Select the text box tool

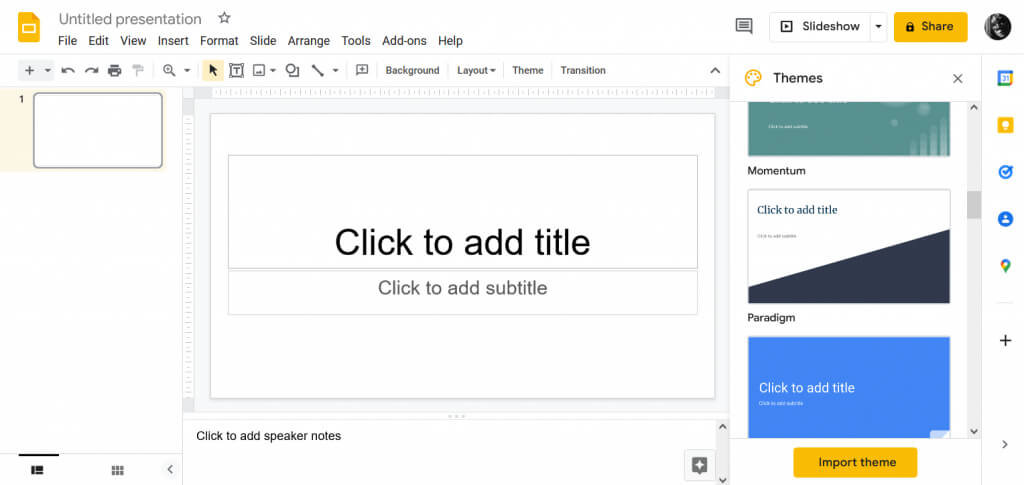click(x=236, y=70)
